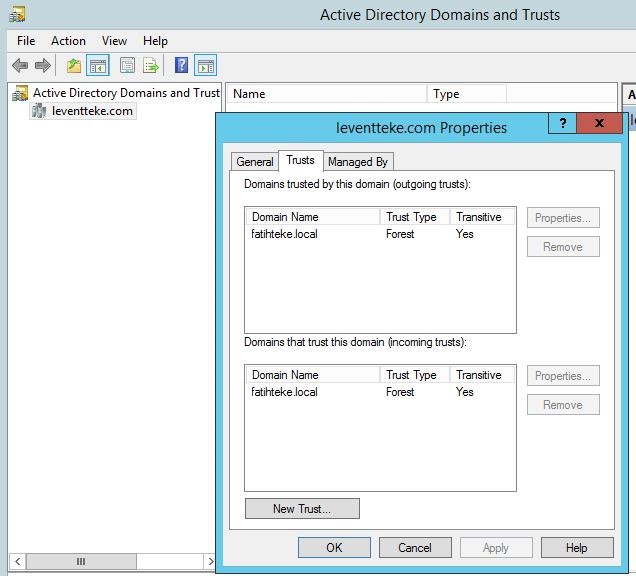The height and width of the screenshot is (576, 636).
Task: Click Yes transitive value in incoming trusts row
Action: pyautogui.click(x=464, y=392)
